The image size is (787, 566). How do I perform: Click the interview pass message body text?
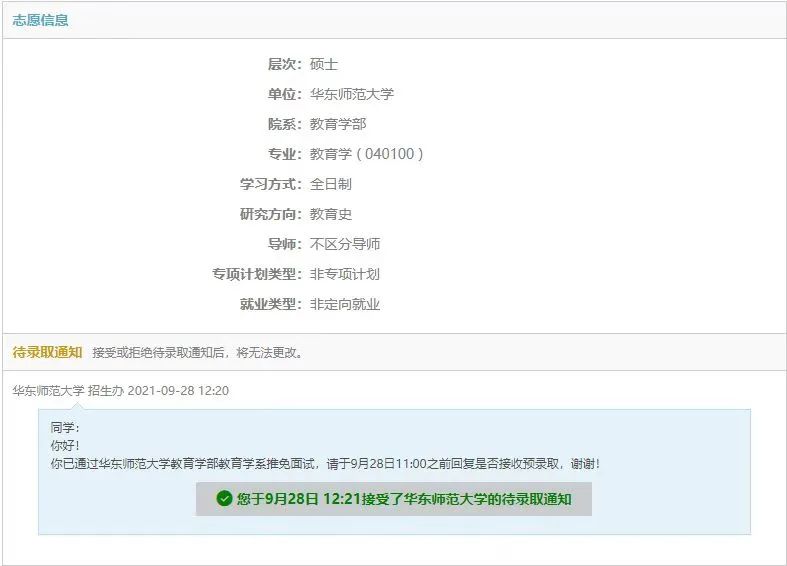pyautogui.click(x=325, y=464)
